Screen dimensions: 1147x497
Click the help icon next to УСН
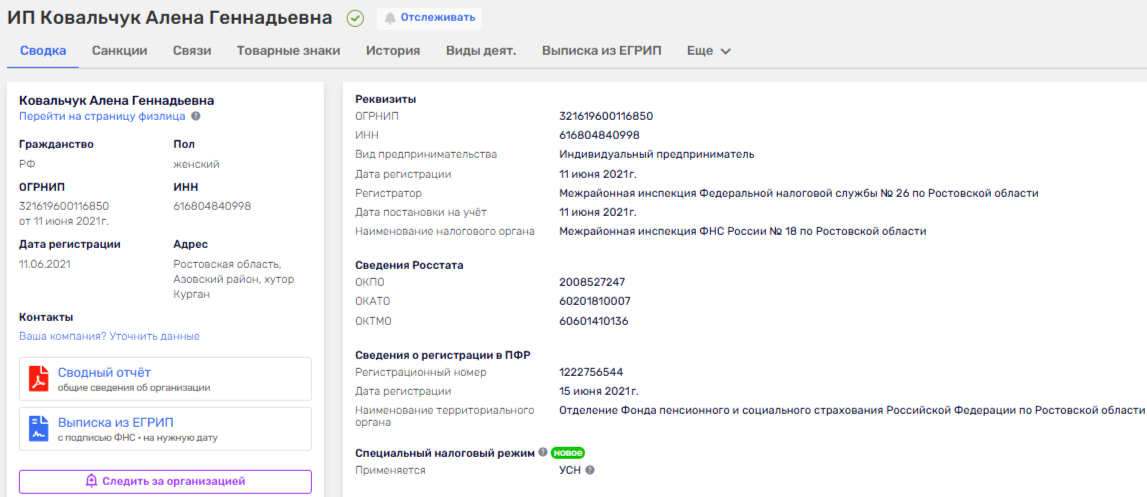click(x=590, y=470)
